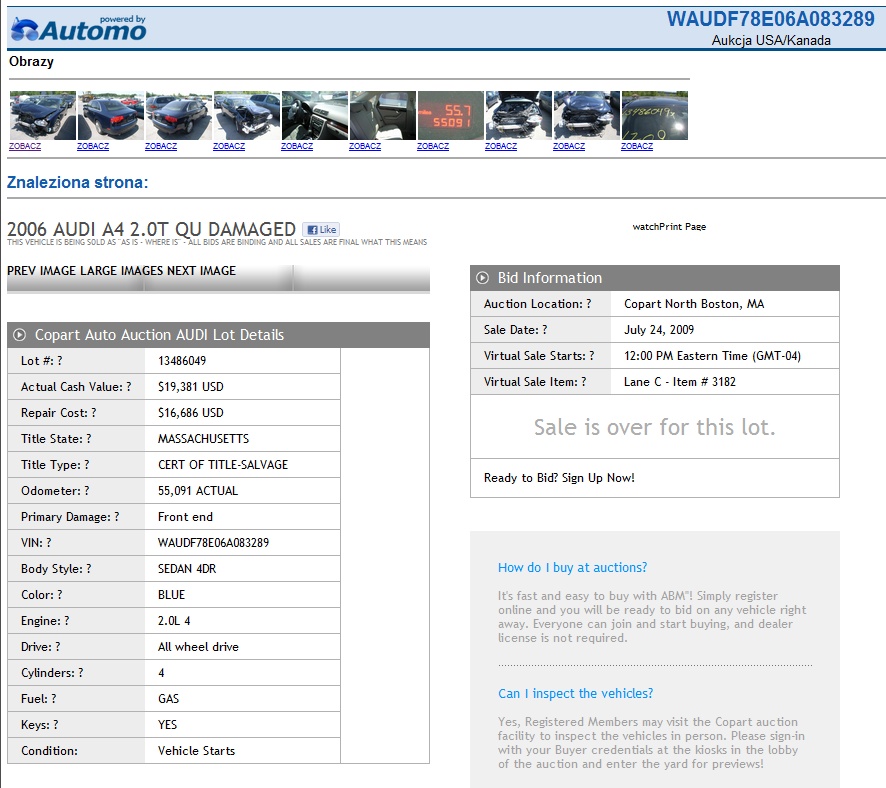This screenshot has height=788, width=886.
Task: Click ZOBACZ under the odometer thumbnail
Action: tap(433, 146)
